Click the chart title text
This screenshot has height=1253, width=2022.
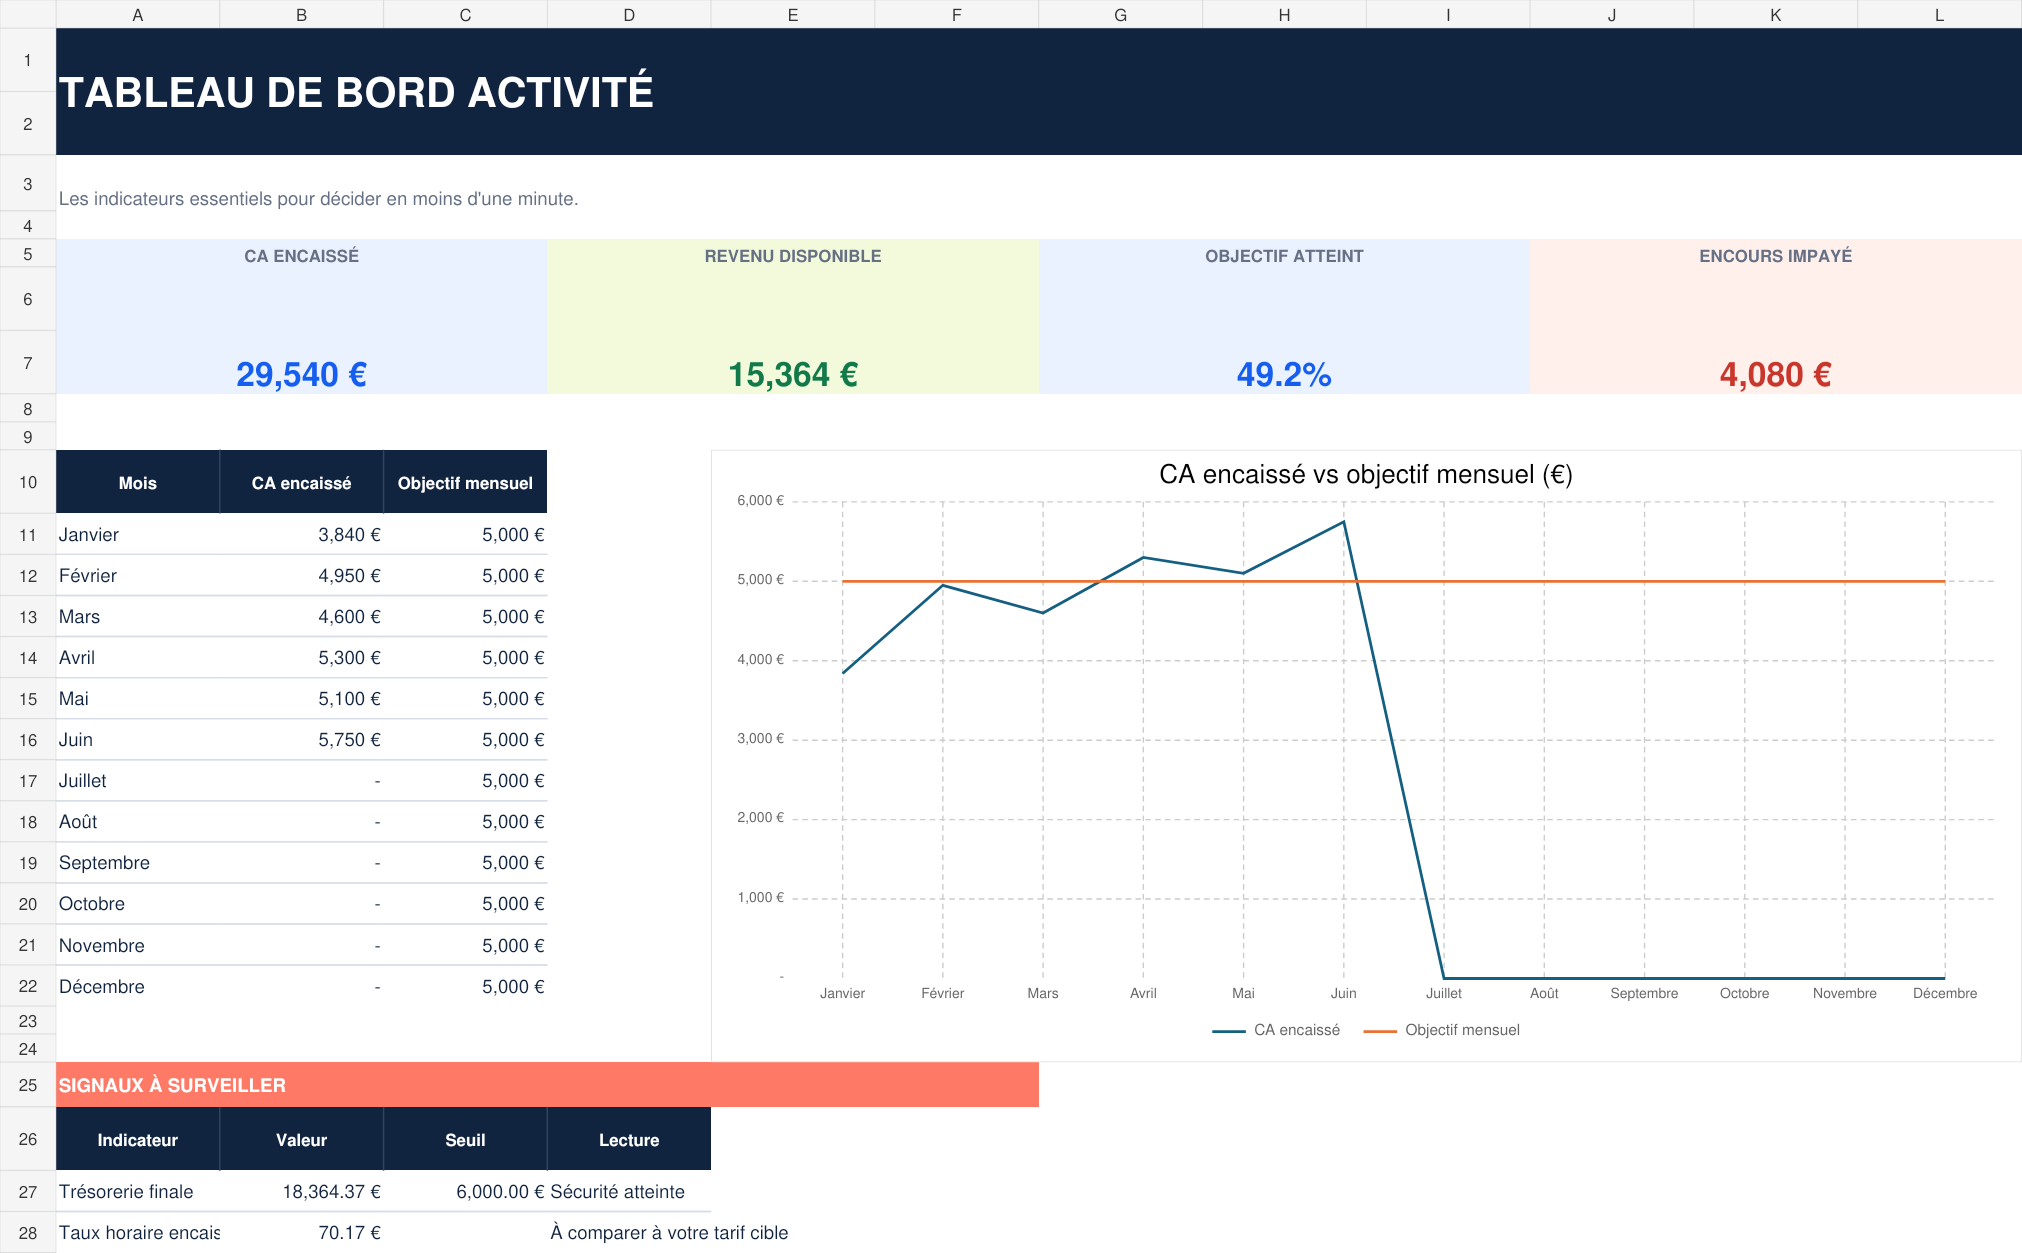click(1365, 474)
